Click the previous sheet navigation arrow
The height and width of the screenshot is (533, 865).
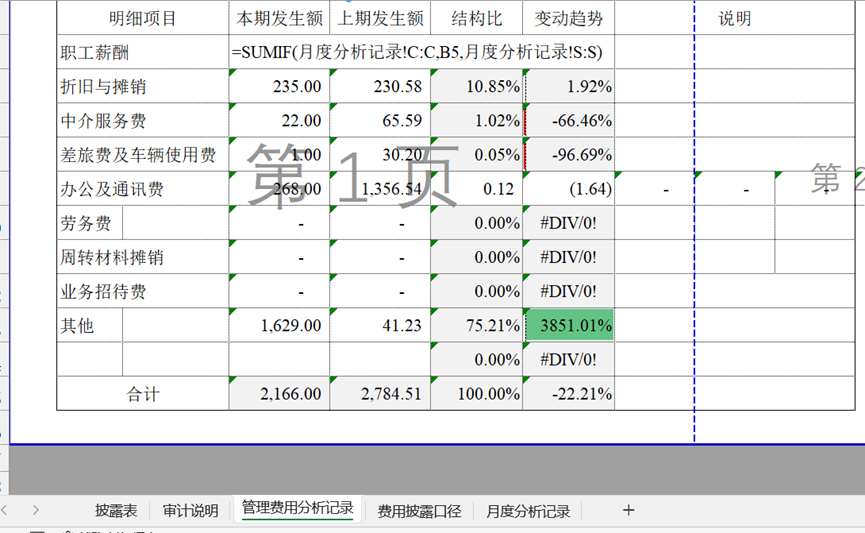coord(8,510)
